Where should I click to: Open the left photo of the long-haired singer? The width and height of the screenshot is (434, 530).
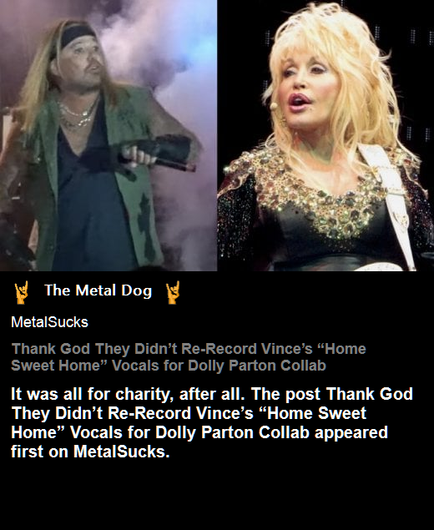click(x=108, y=135)
